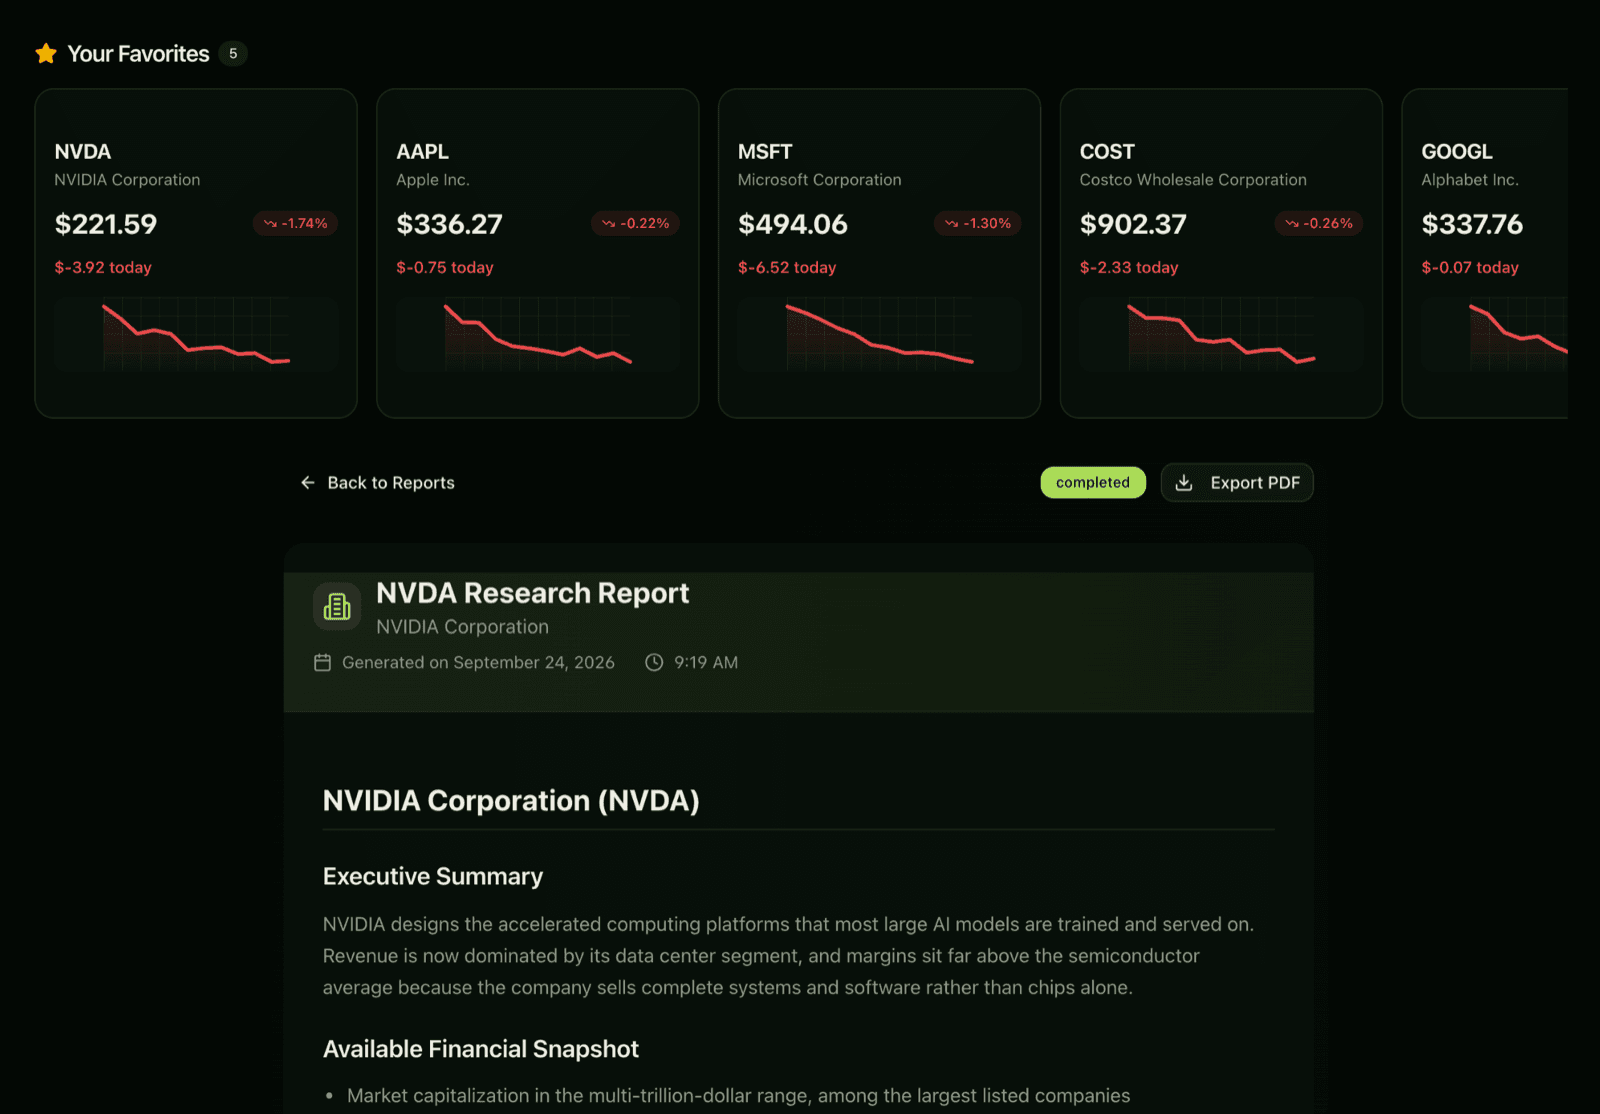The width and height of the screenshot is (1600, 1114).
Task: Click the building icon of NVDA Research Report
Action: 337,607
